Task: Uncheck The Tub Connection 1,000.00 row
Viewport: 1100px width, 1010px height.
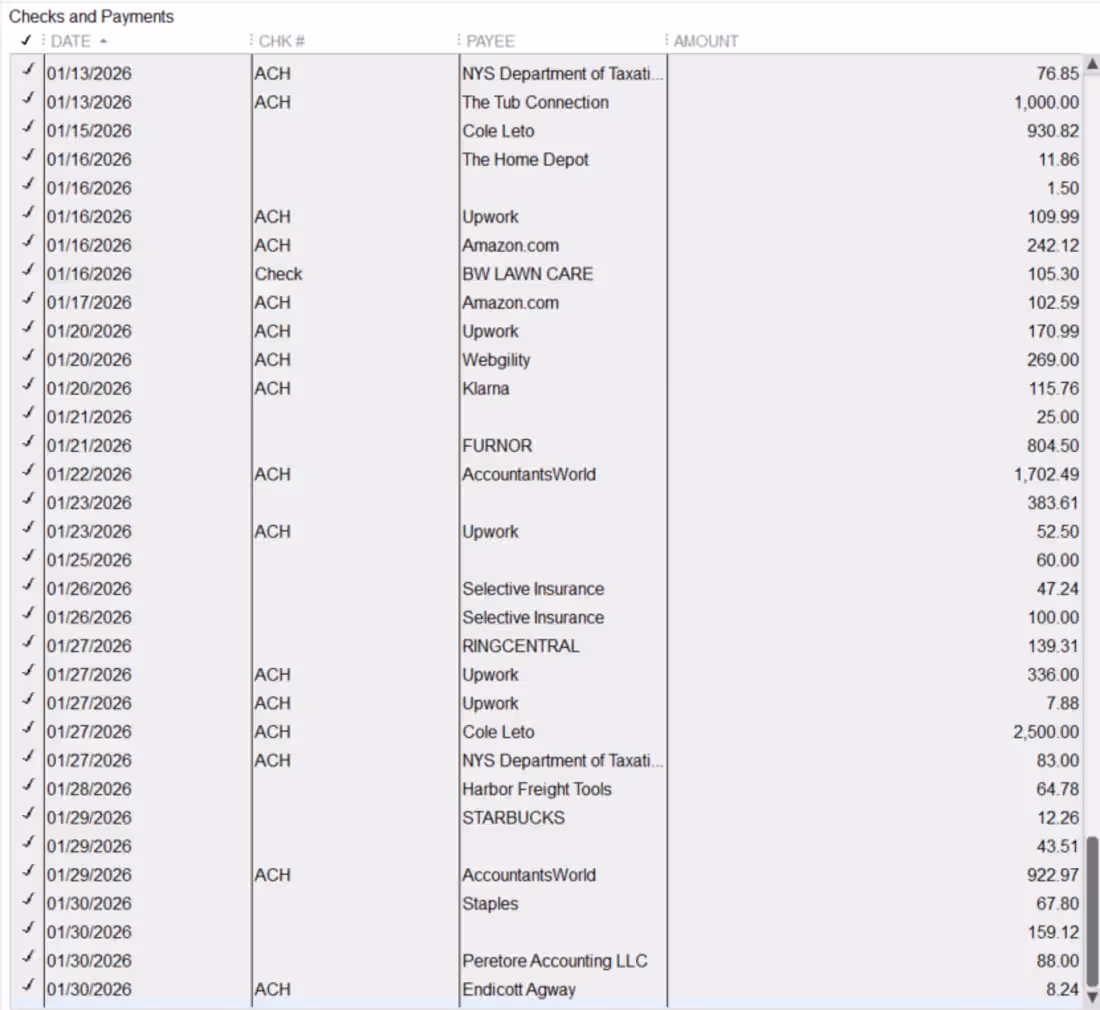Action: (28, 99)
